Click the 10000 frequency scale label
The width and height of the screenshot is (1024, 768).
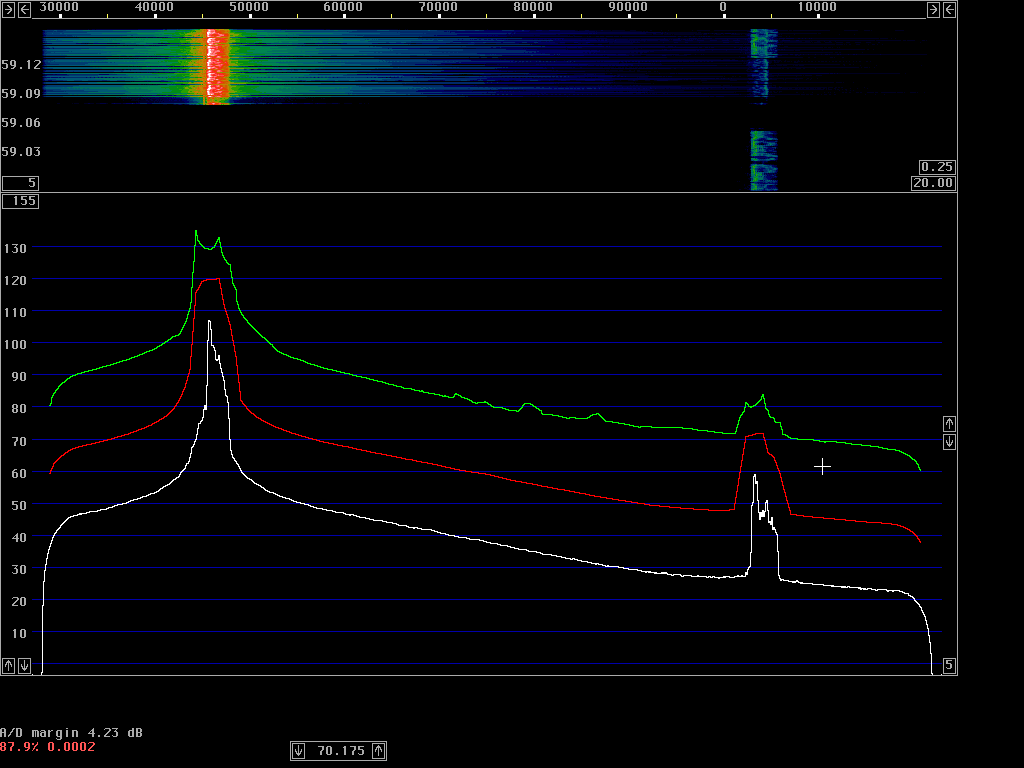point(817,7)
